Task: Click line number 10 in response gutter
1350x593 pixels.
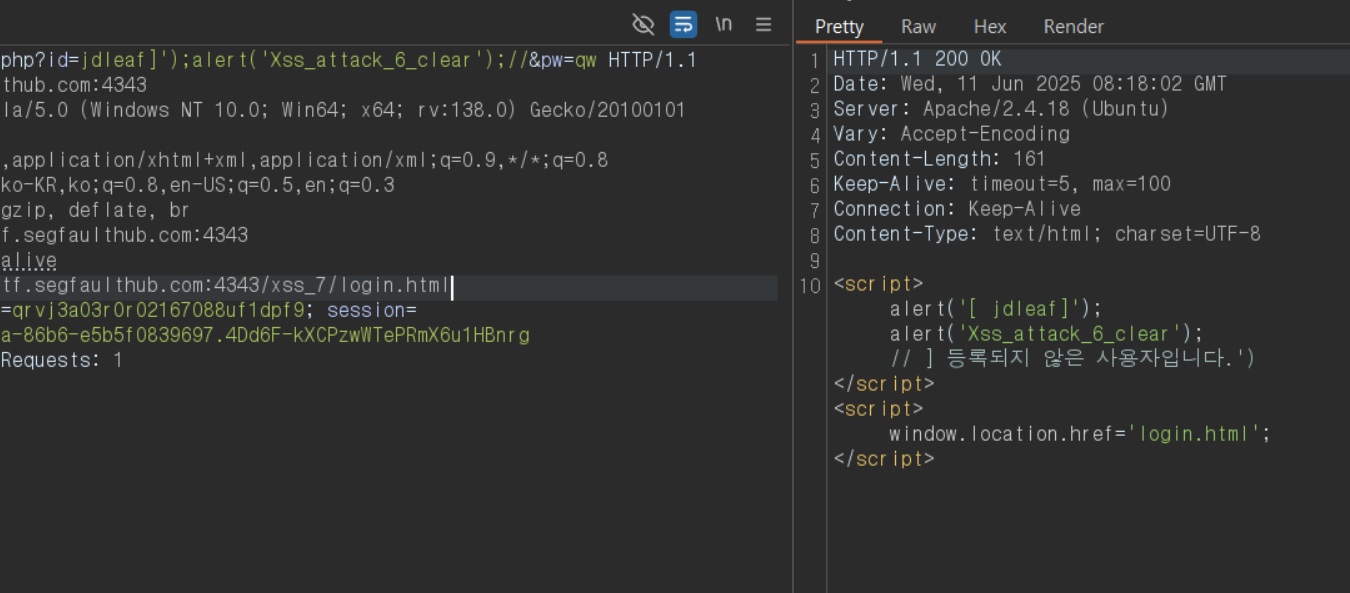Action: (x=811, y=285)
